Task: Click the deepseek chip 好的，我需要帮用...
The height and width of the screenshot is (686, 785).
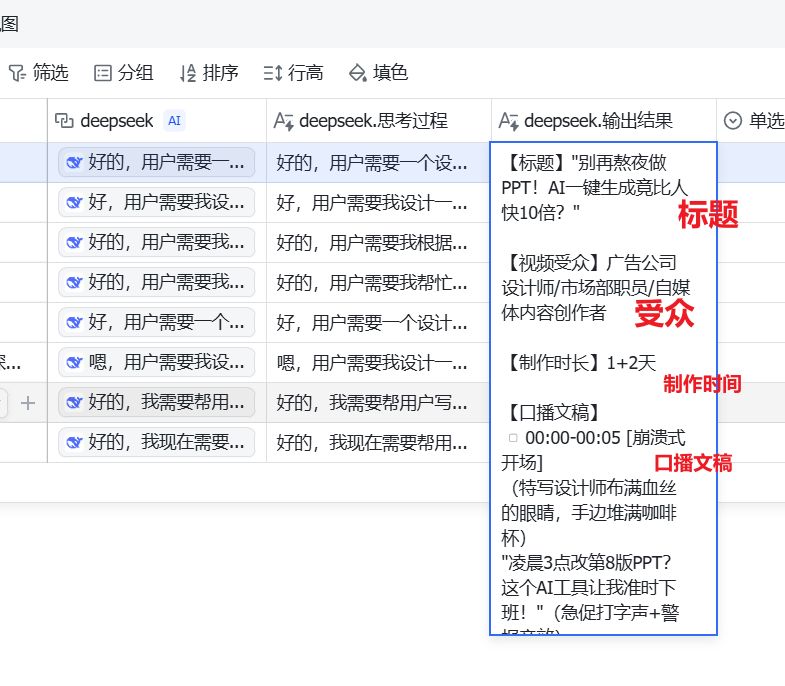Action: 157,403
